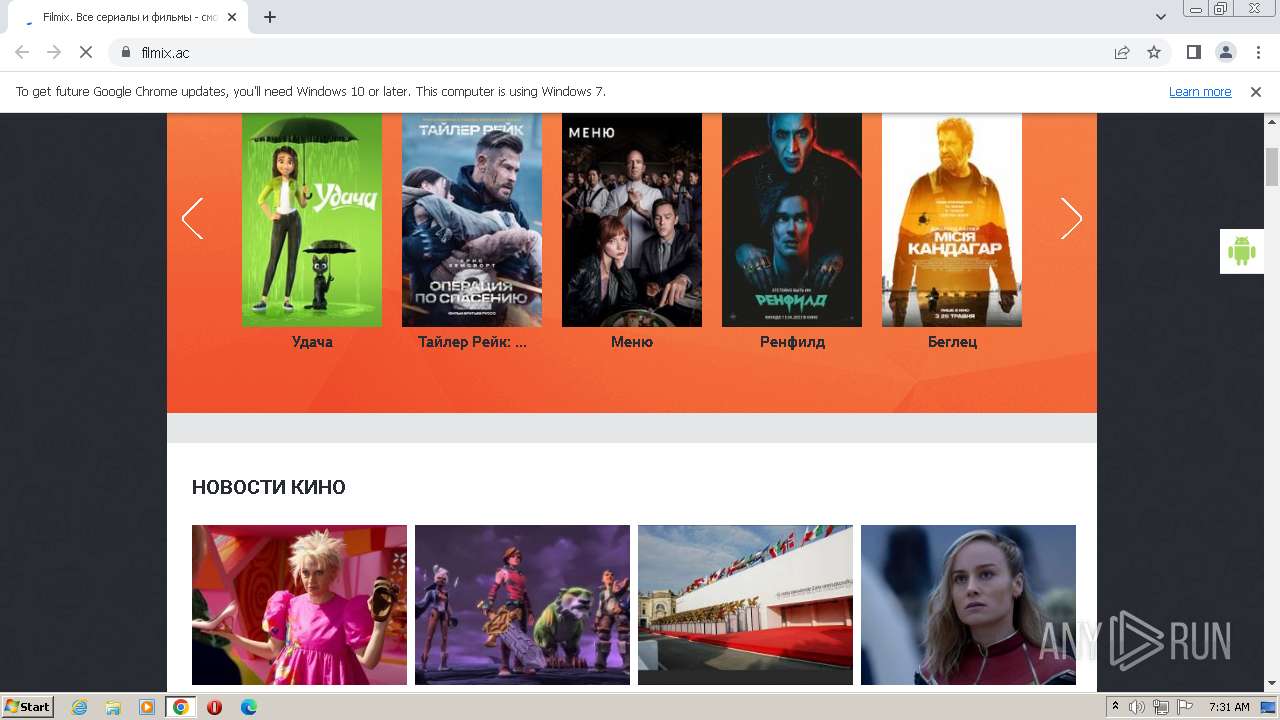The image size is (1280, 720).
Task: Open the animated characters news image
Action: 522,605
